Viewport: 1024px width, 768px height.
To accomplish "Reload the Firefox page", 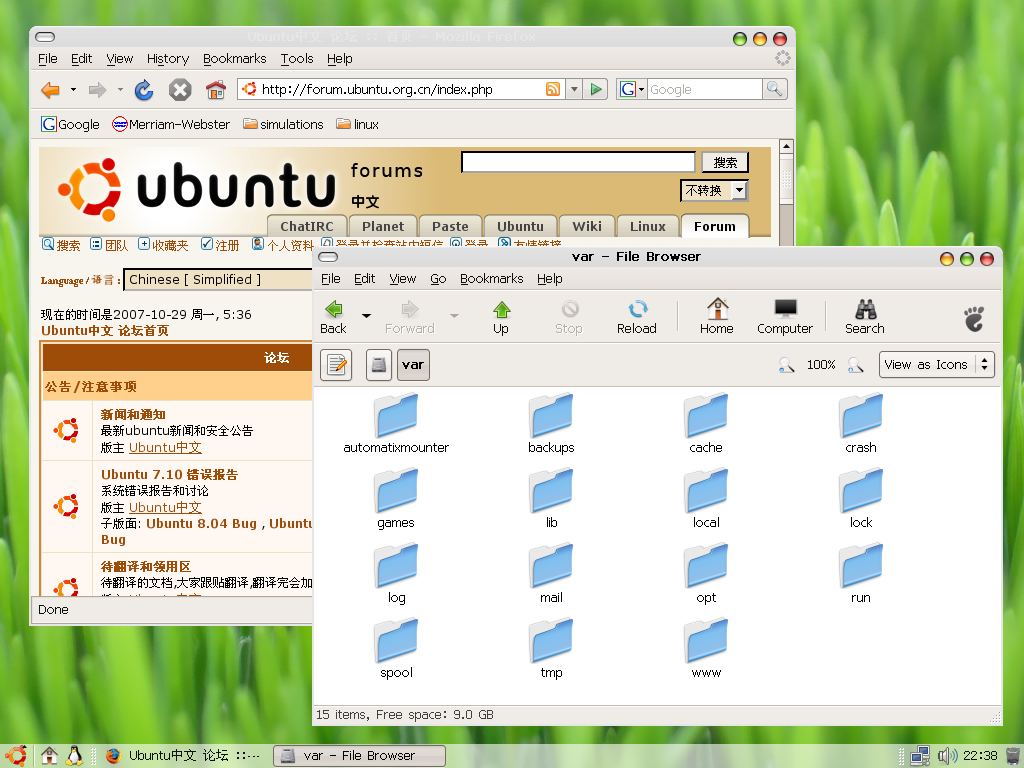I will [144, 89].
